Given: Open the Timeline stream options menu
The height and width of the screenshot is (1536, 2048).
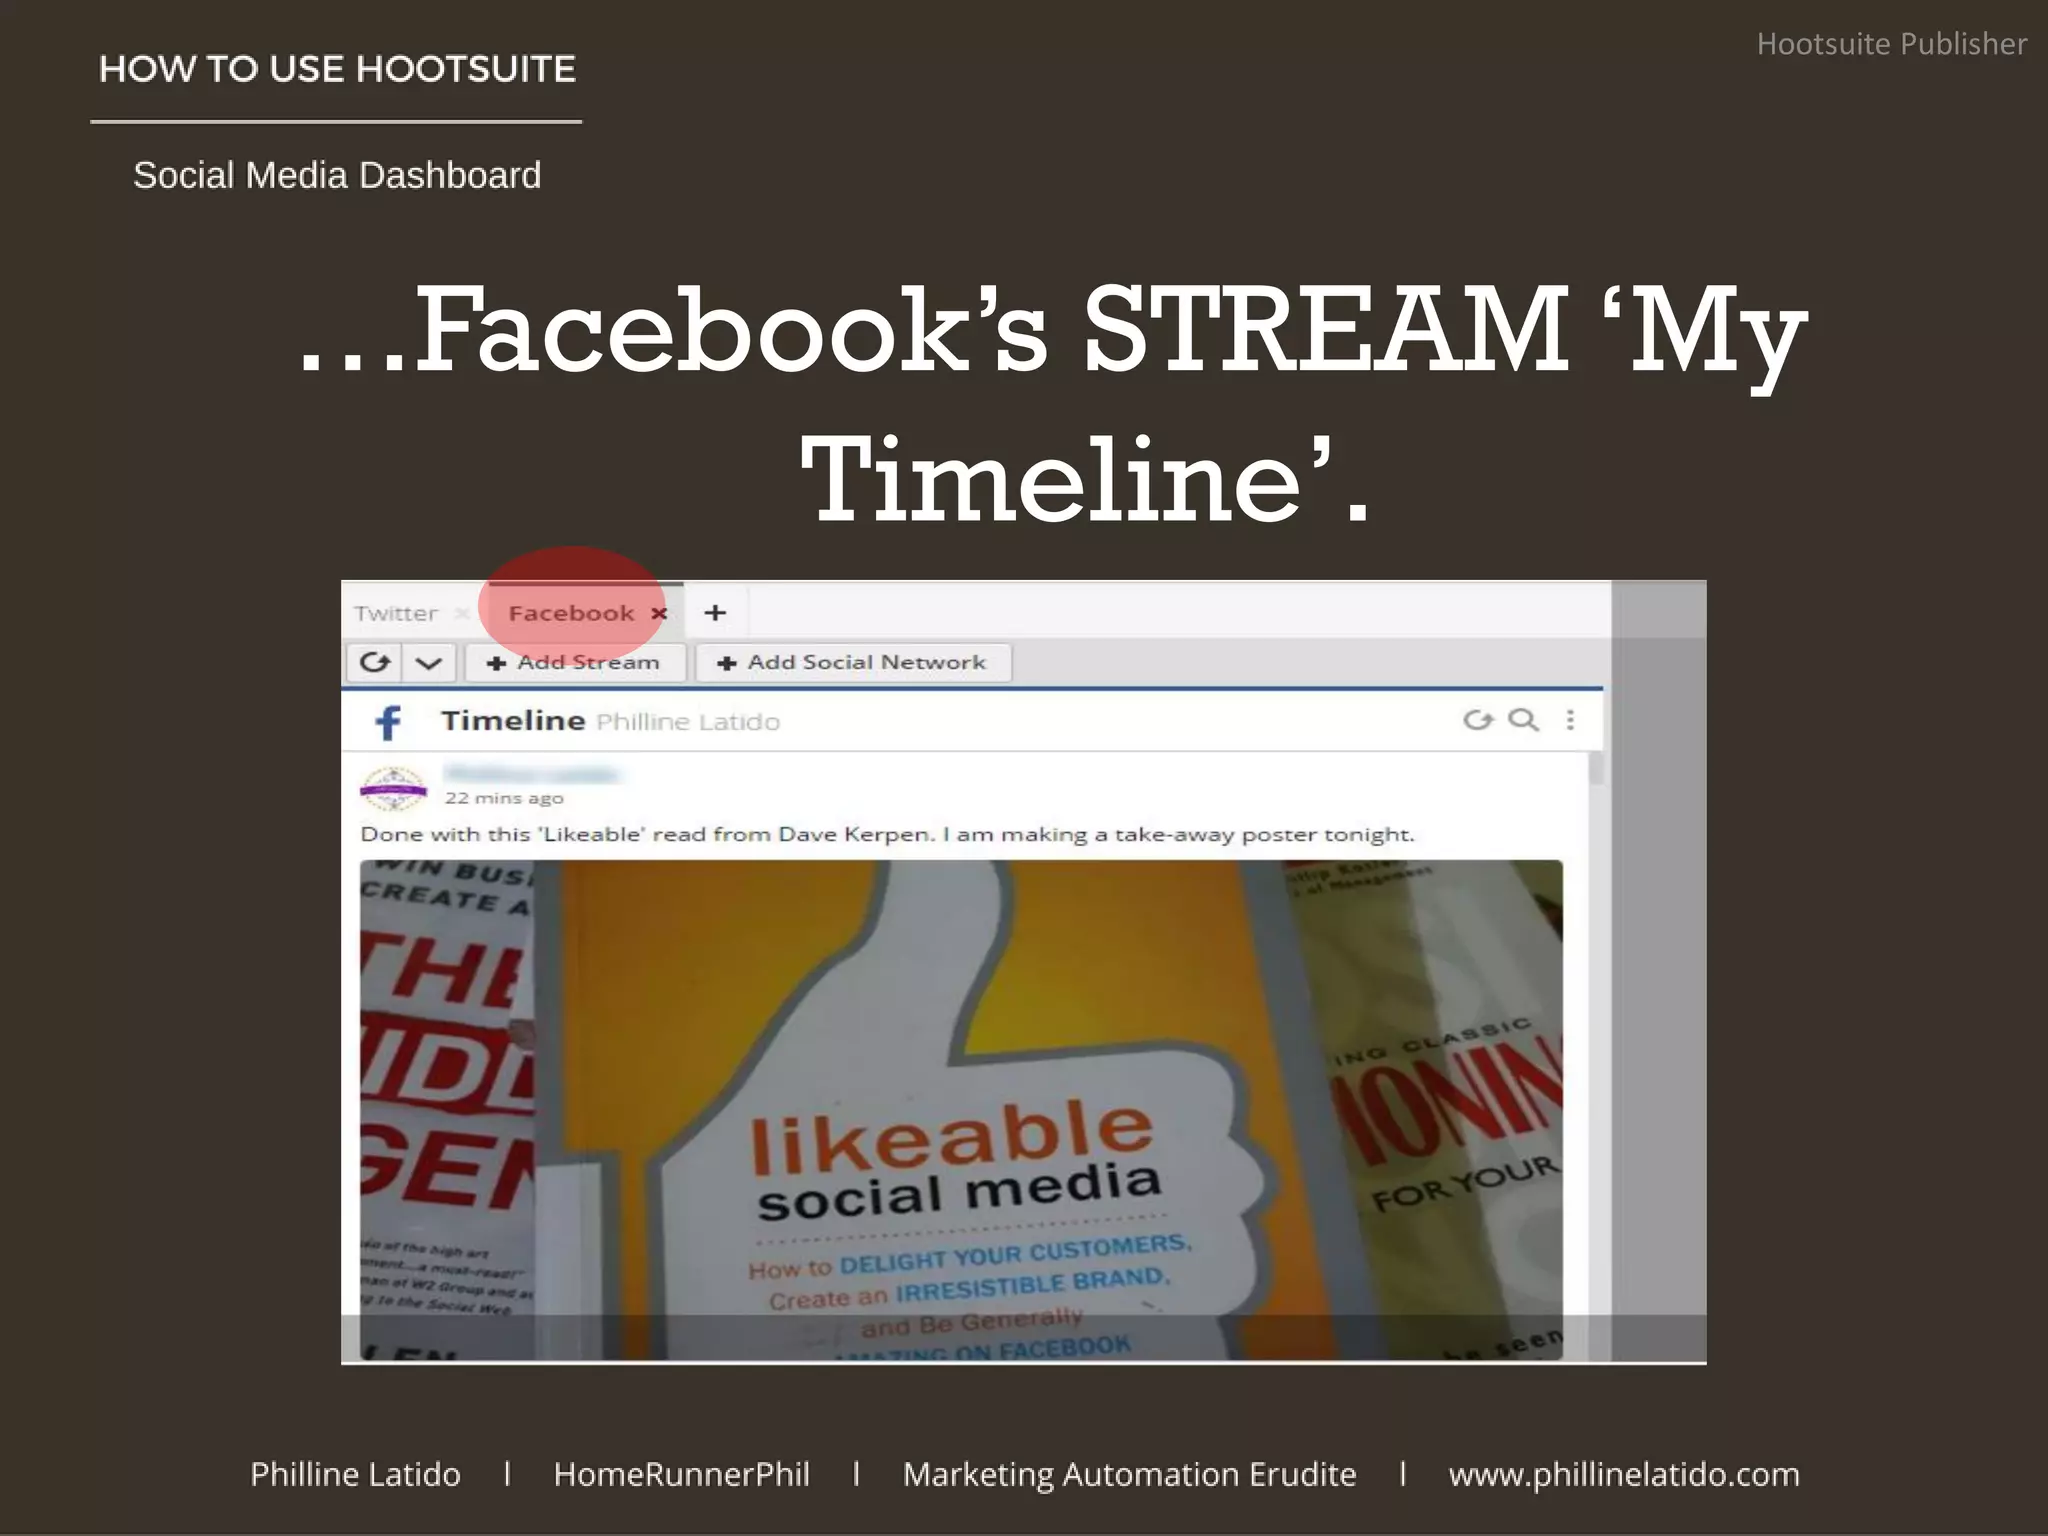Looking at the screenshot, I should click(1570, 720).
